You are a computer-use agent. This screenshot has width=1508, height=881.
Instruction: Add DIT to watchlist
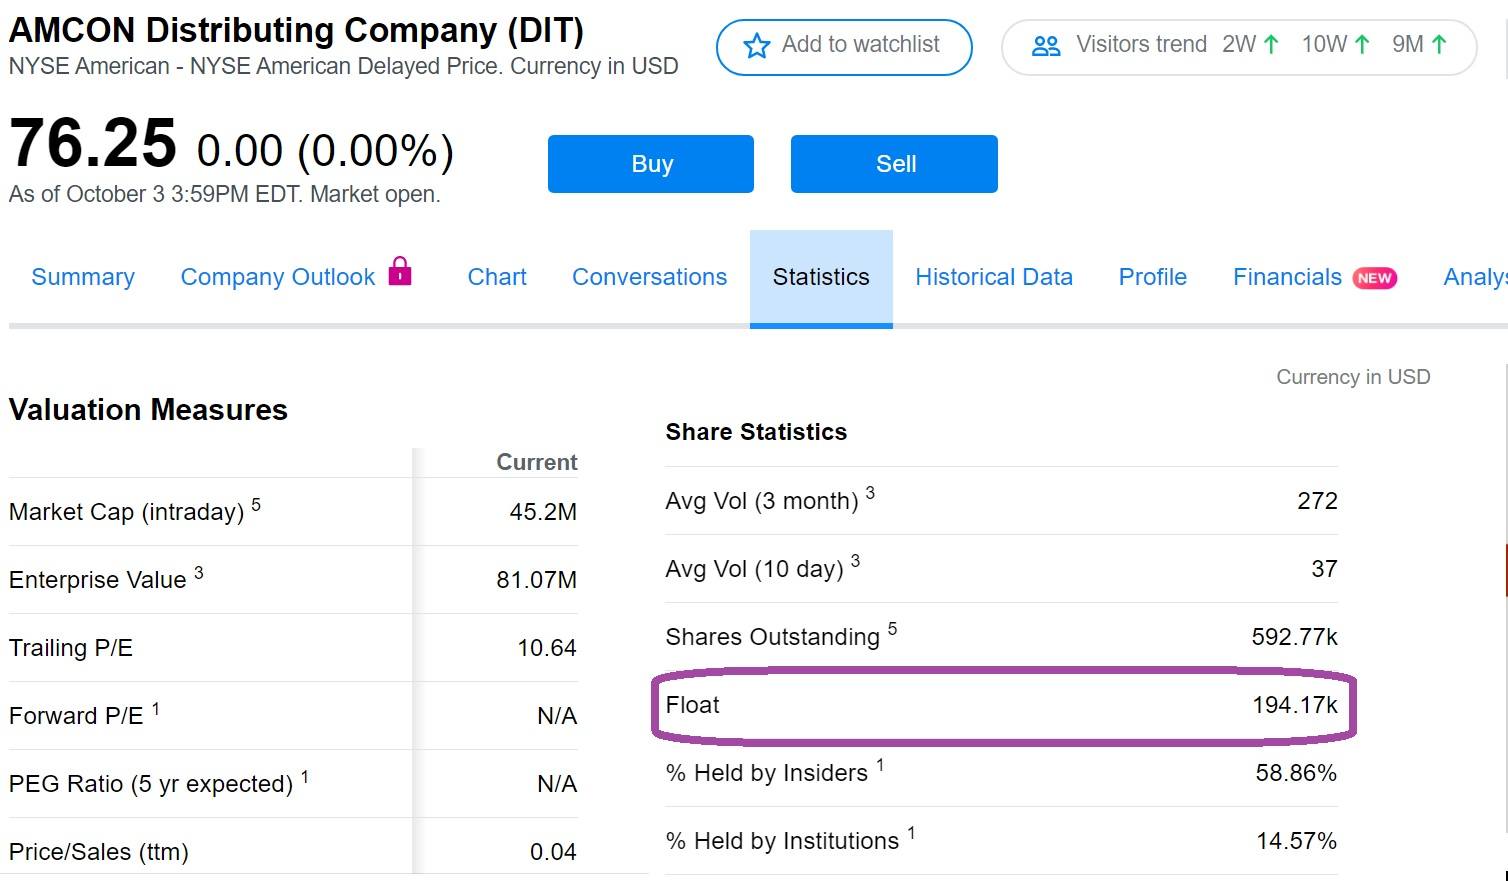844,47
